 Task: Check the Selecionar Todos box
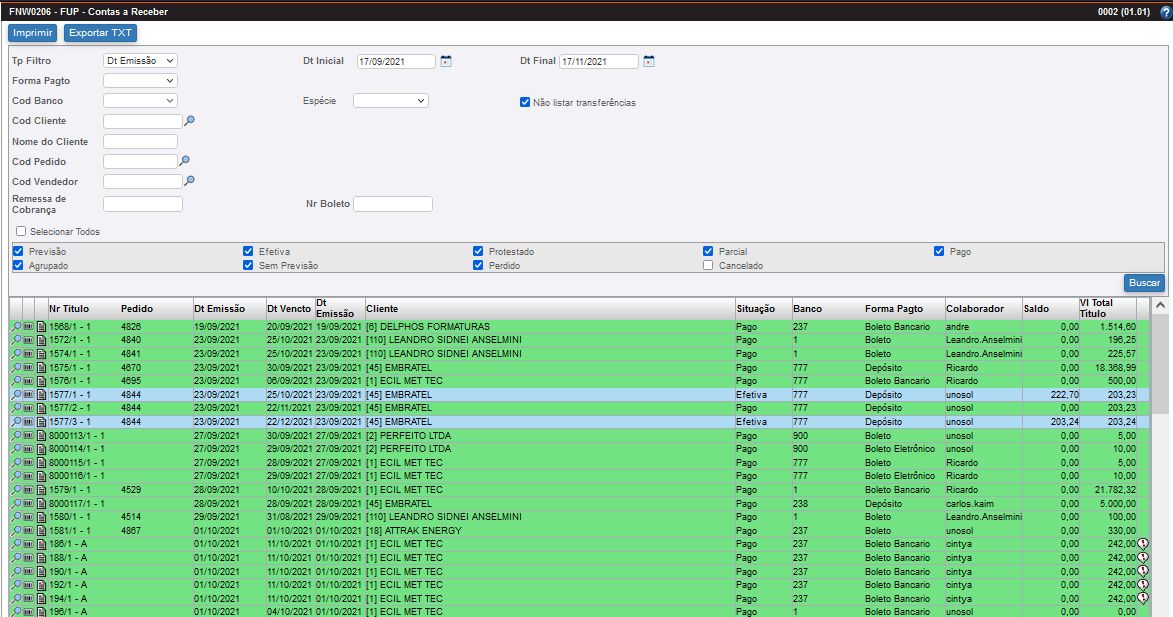[x=21, y=231]
